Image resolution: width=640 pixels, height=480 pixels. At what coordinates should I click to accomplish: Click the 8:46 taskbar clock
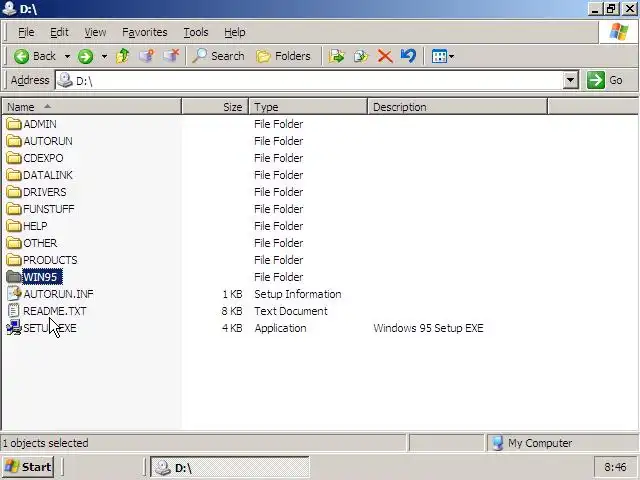(615, 467)
